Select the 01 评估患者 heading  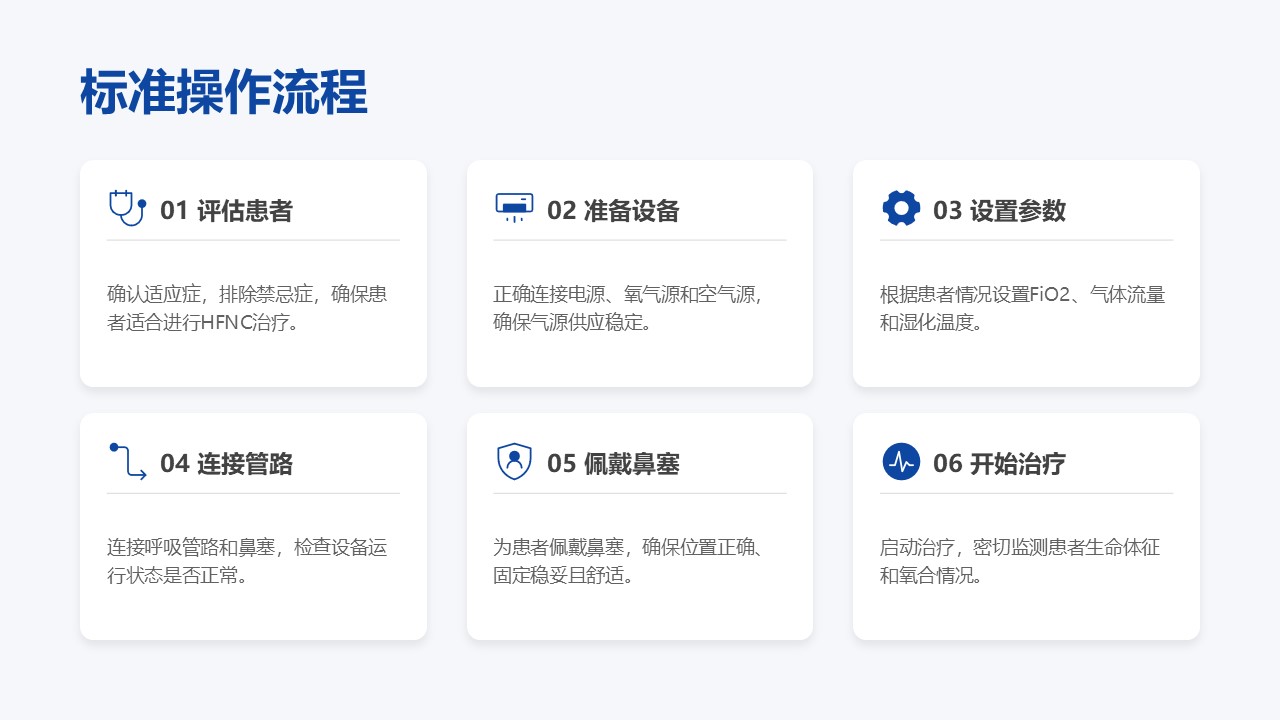(x=226, y=210)
